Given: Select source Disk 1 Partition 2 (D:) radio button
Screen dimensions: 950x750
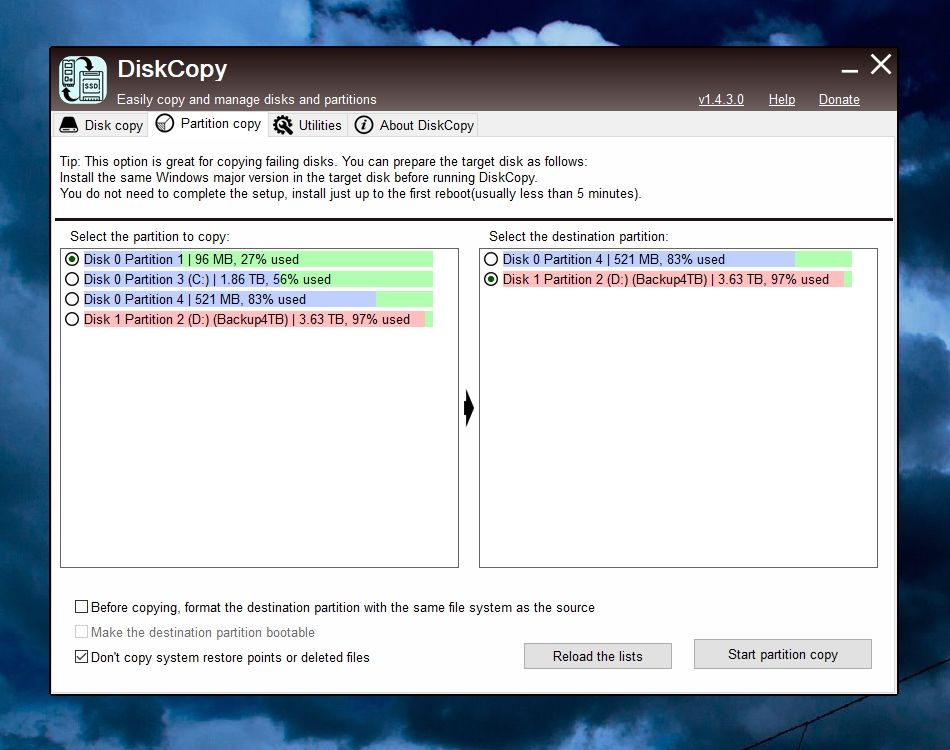Looking at the screenshot, I should [72, 319].
